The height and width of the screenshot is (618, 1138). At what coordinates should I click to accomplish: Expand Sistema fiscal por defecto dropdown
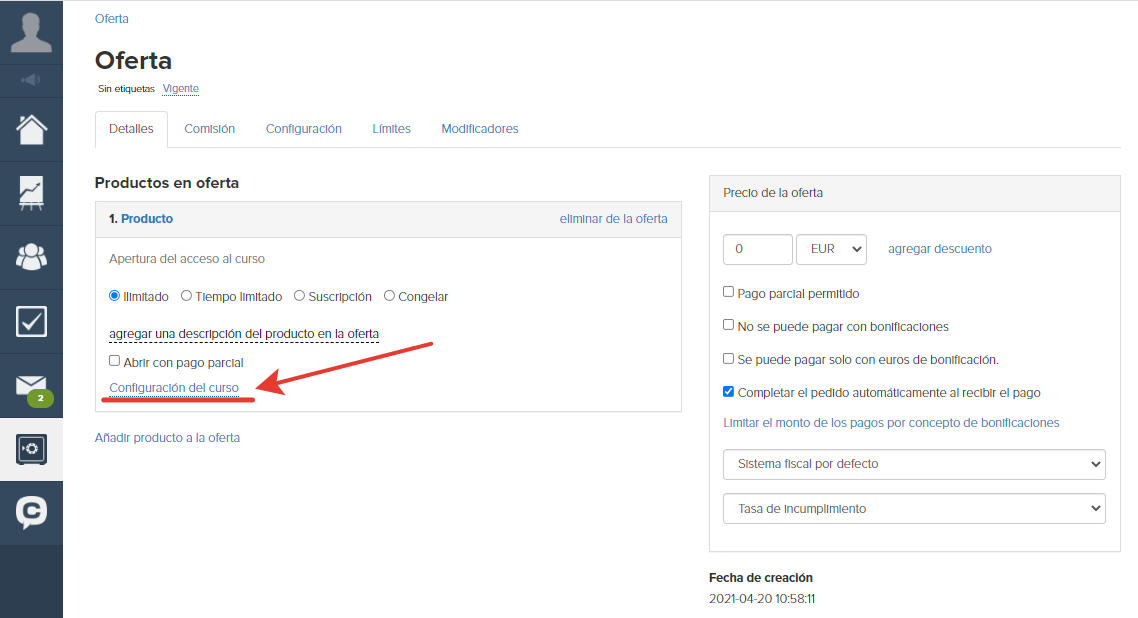pyautogui.click(x=914, y=464)
